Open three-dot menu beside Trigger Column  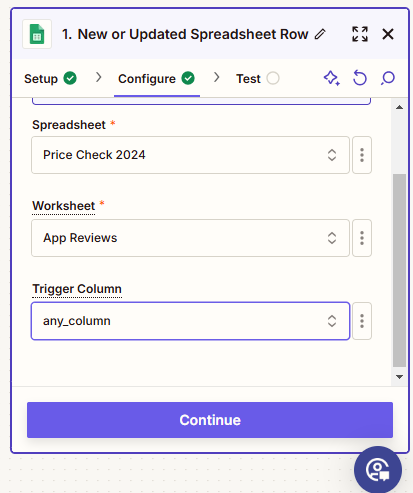(x=362, y=321)
